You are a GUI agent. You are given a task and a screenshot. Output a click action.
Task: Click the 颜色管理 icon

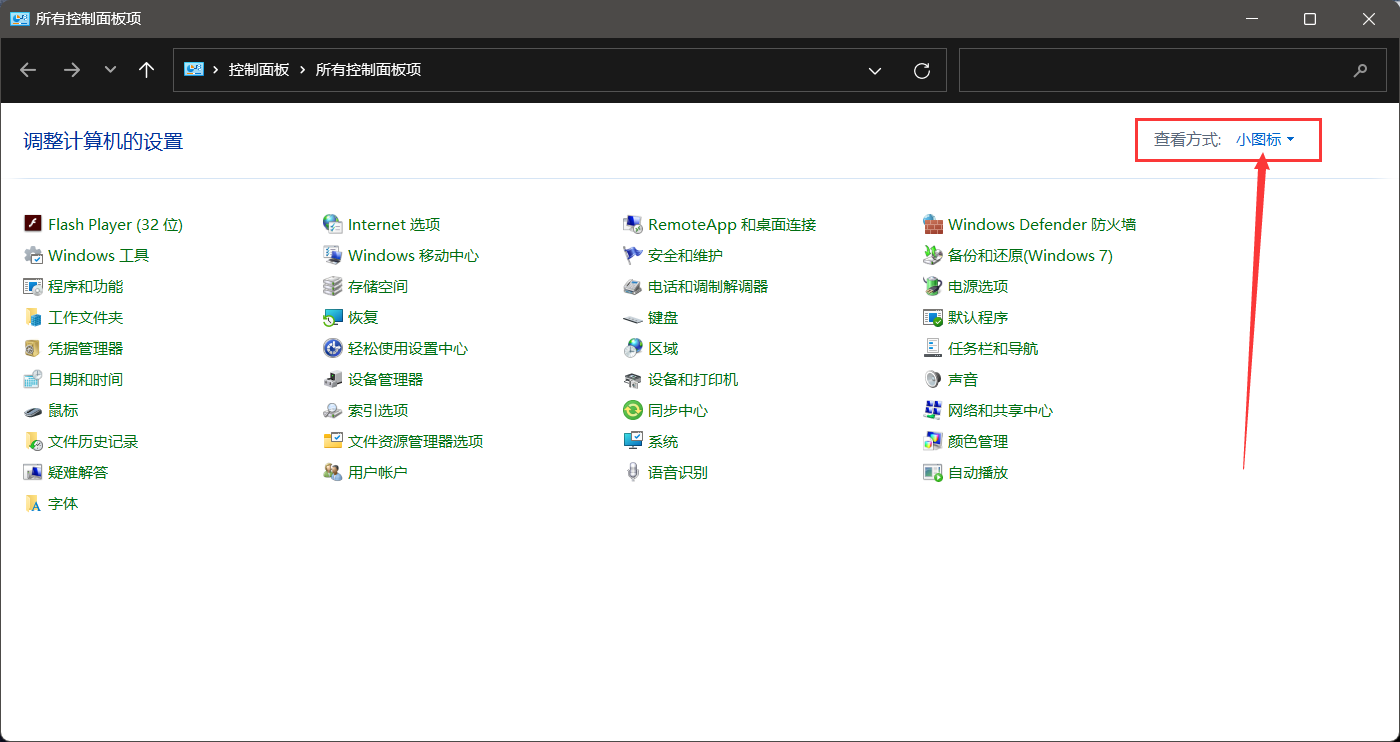click(x=933, y=441)
